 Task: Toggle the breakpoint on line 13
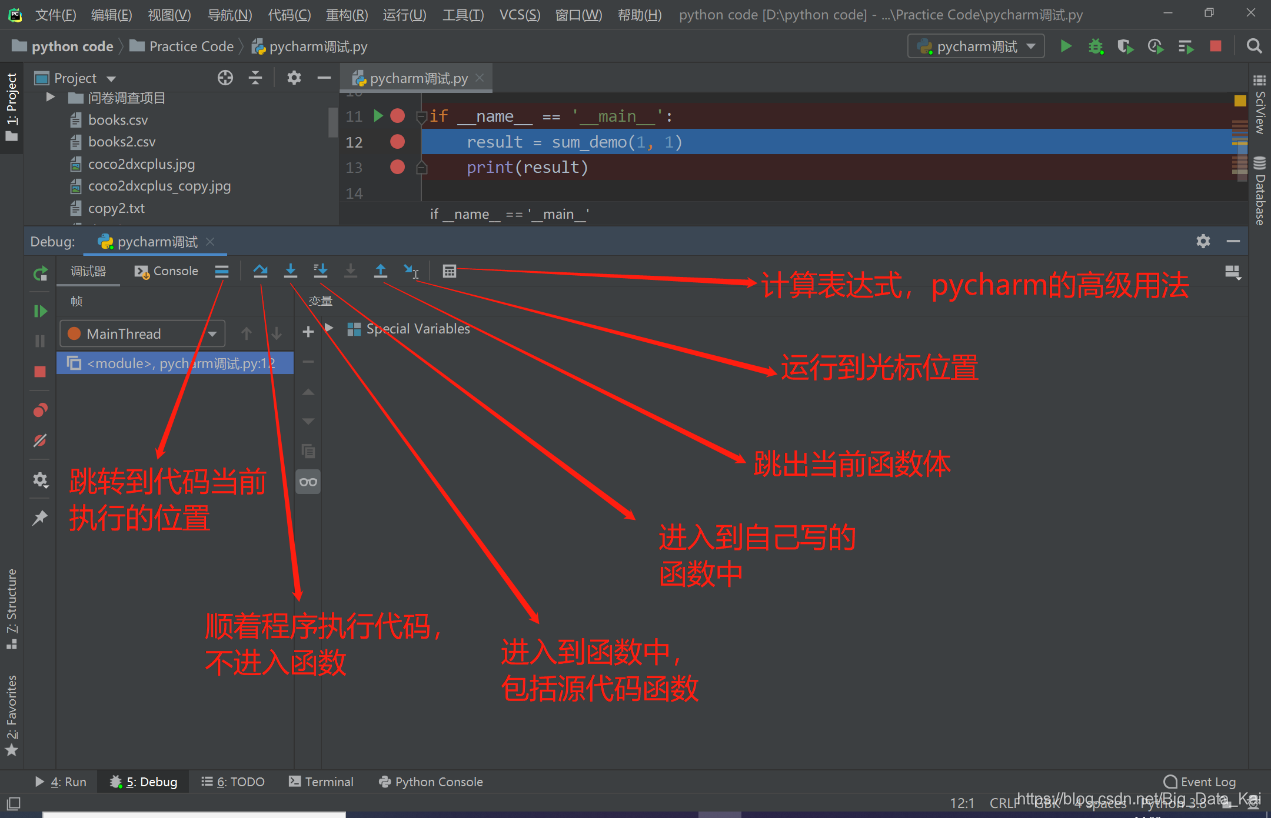pos(398,167)
